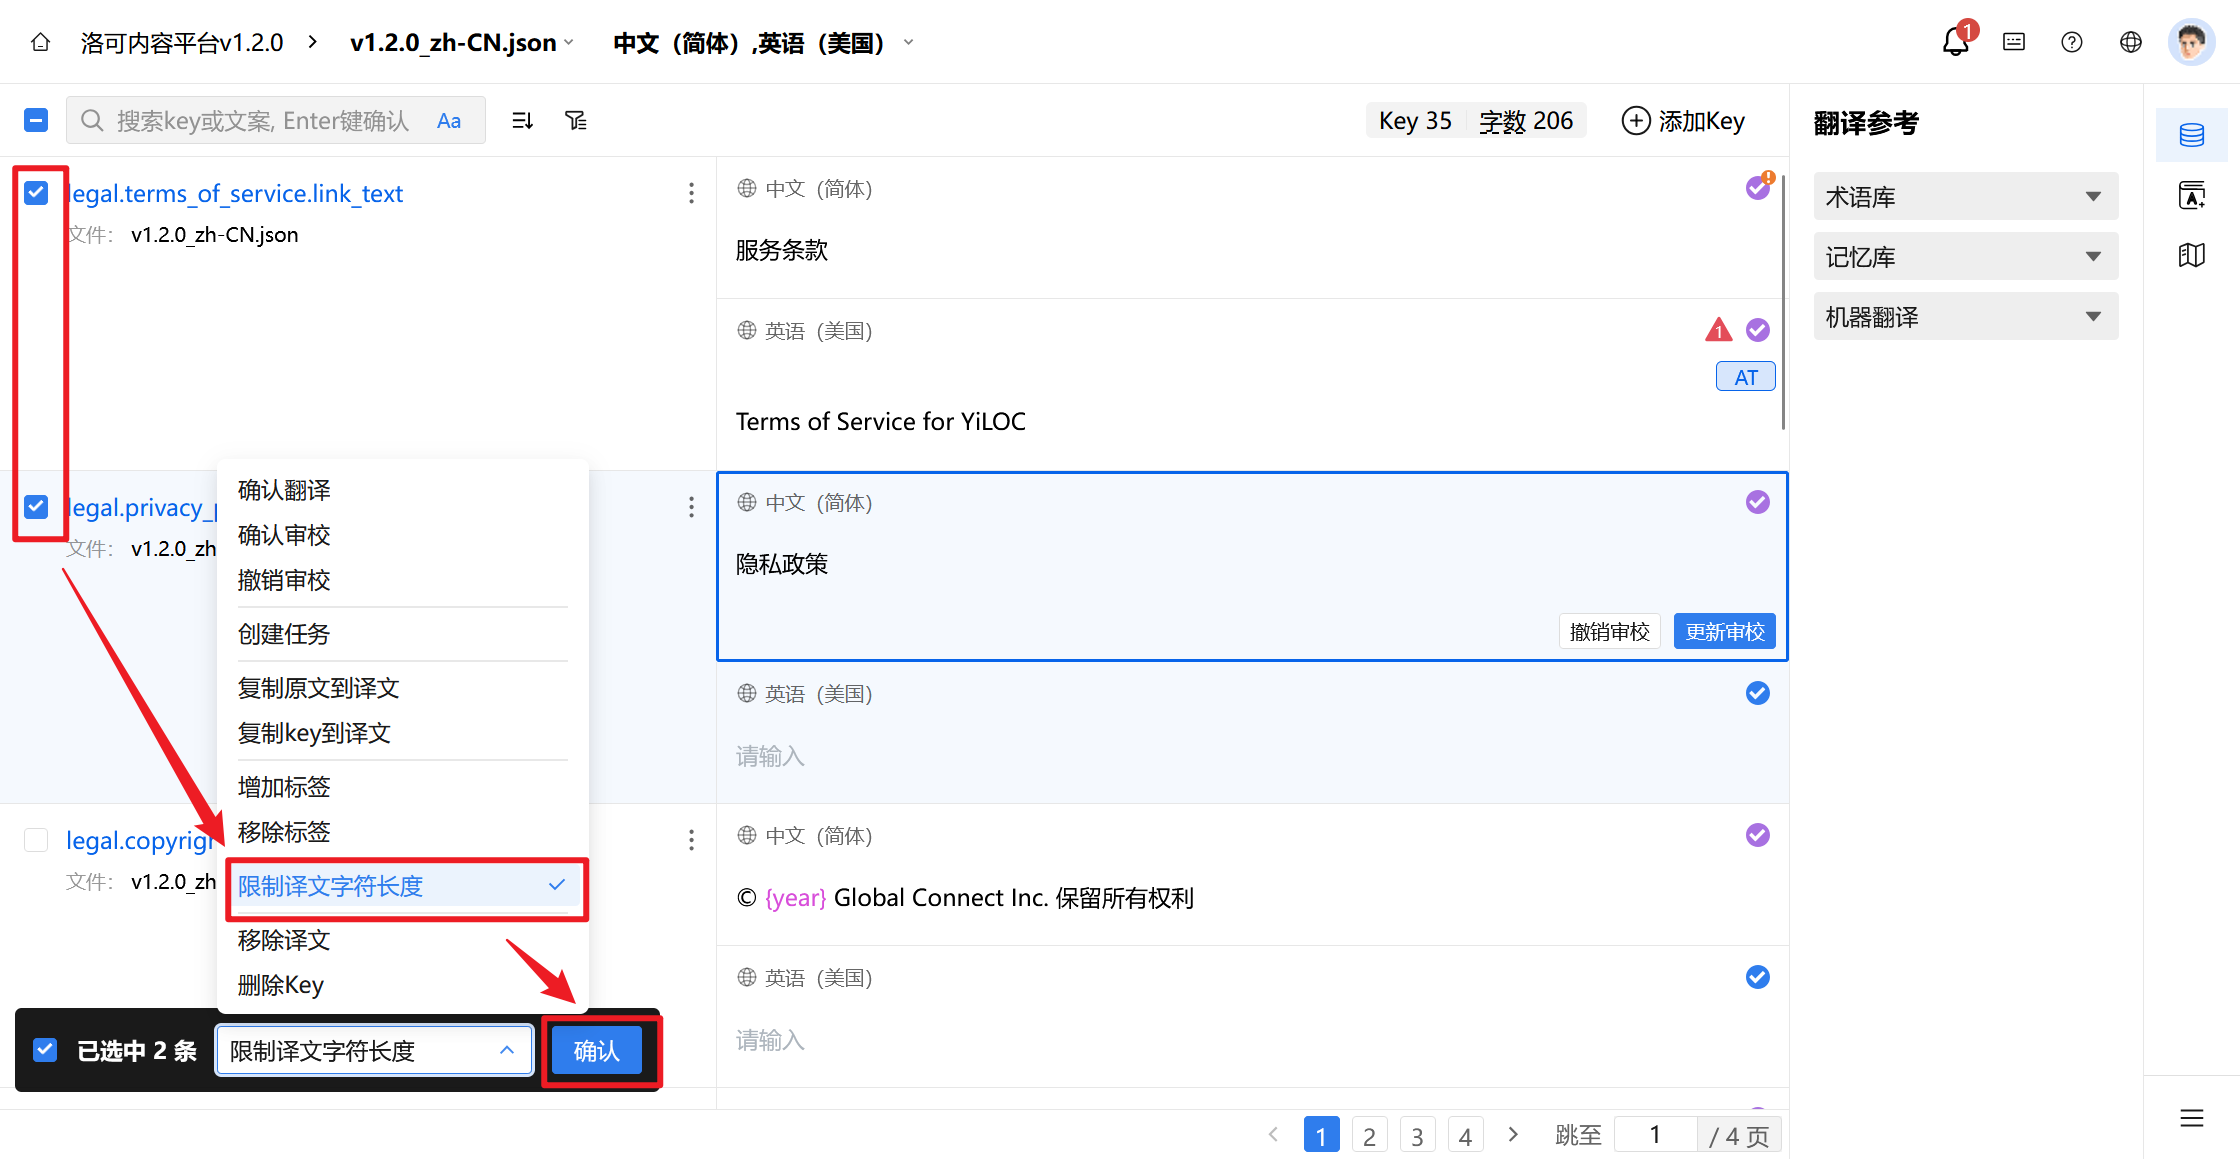Screen dimensions: 2240x1159
Task: Uncheck the legal.terms_of_service.link_text checkbox
Action: 36,193
